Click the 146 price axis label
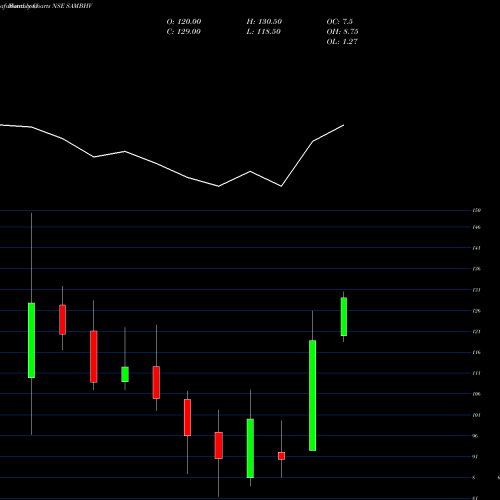The image size is (500, 500). point(476,227)
